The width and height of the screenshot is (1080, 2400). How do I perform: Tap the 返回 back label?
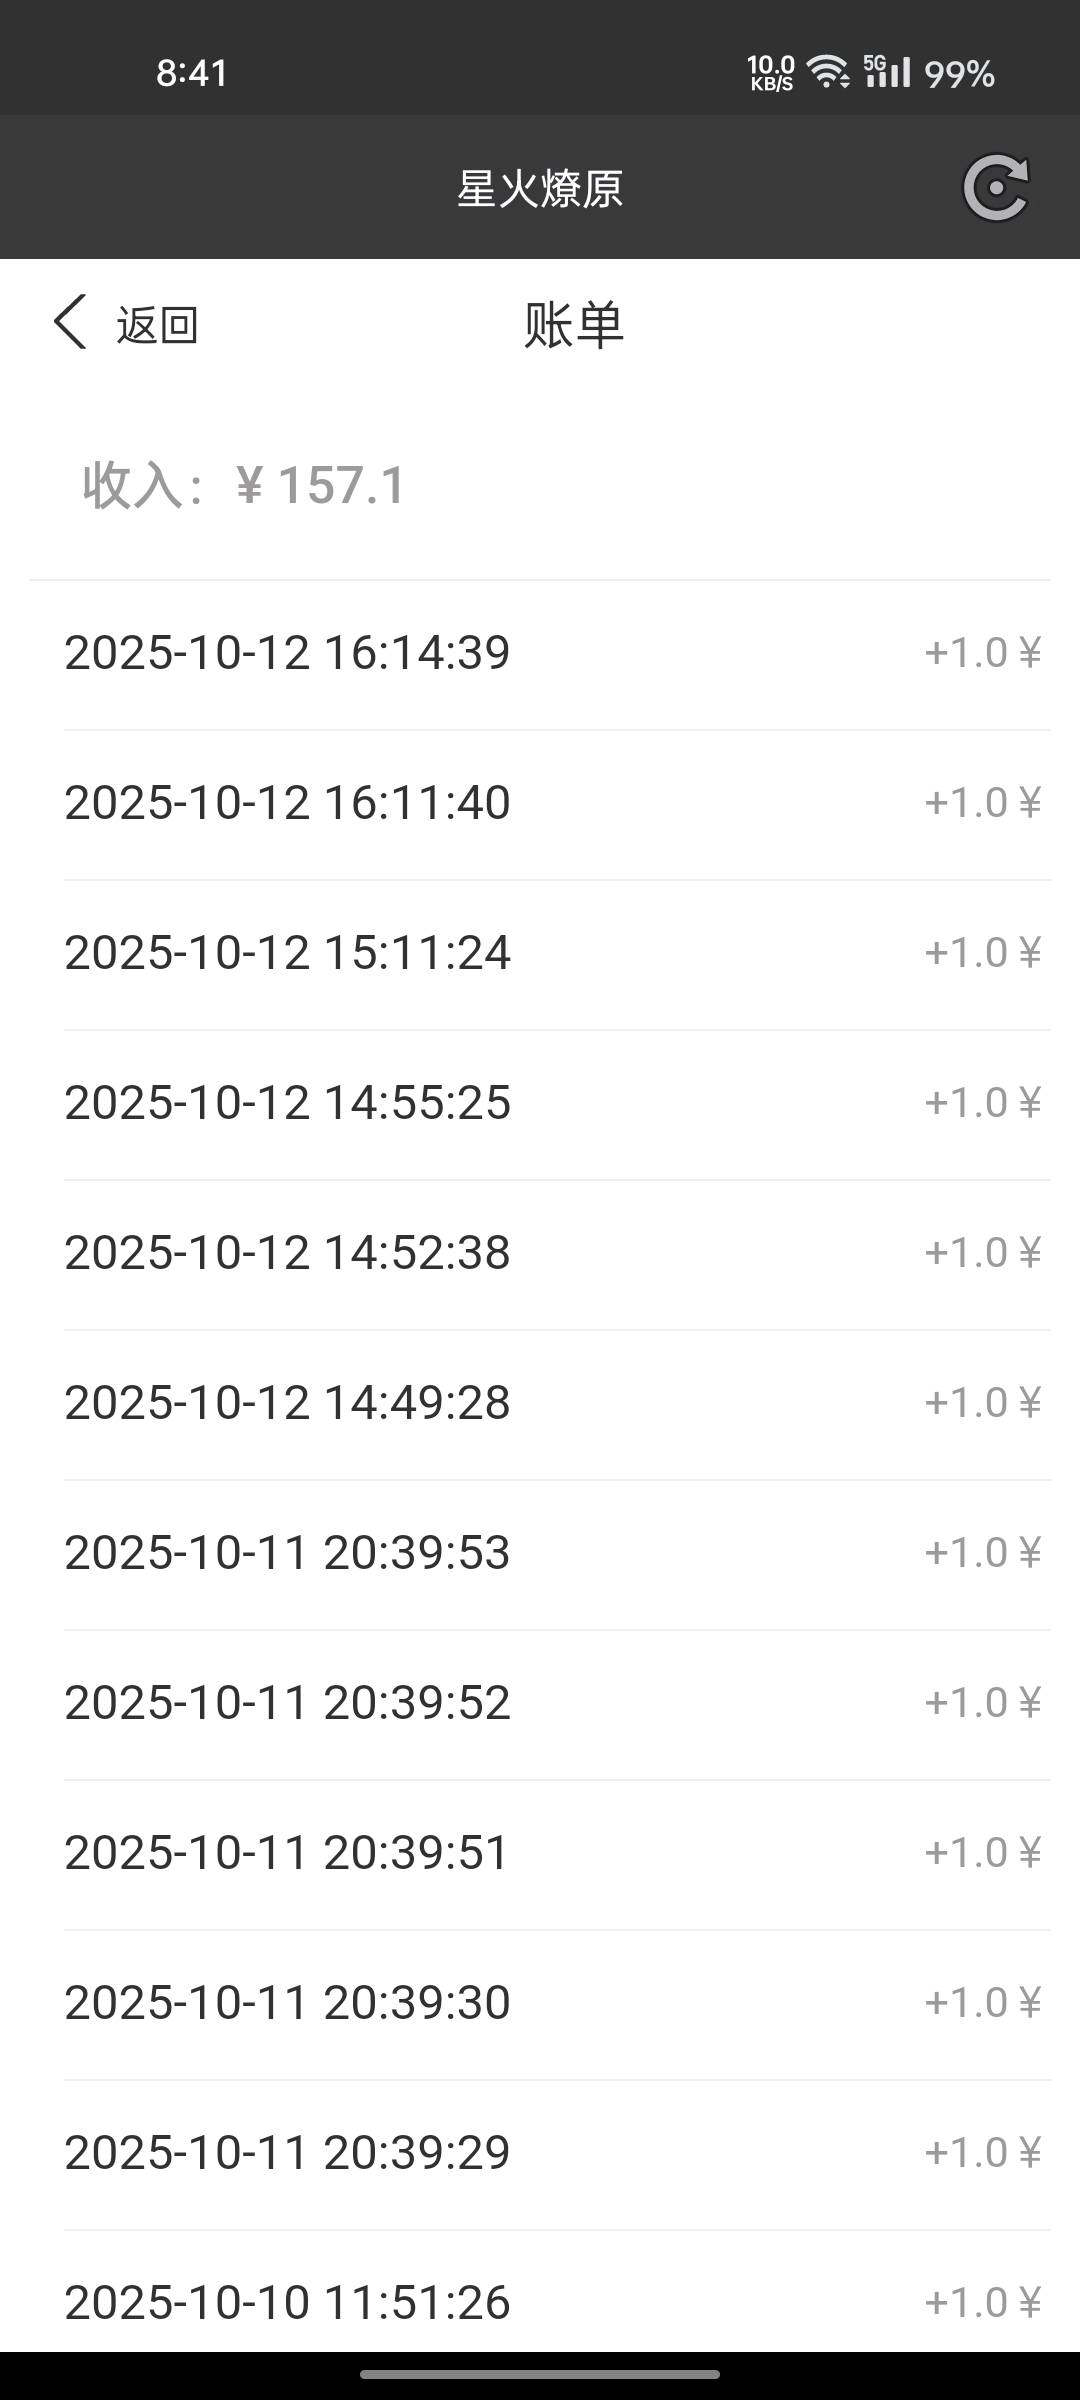coord(157,325)
